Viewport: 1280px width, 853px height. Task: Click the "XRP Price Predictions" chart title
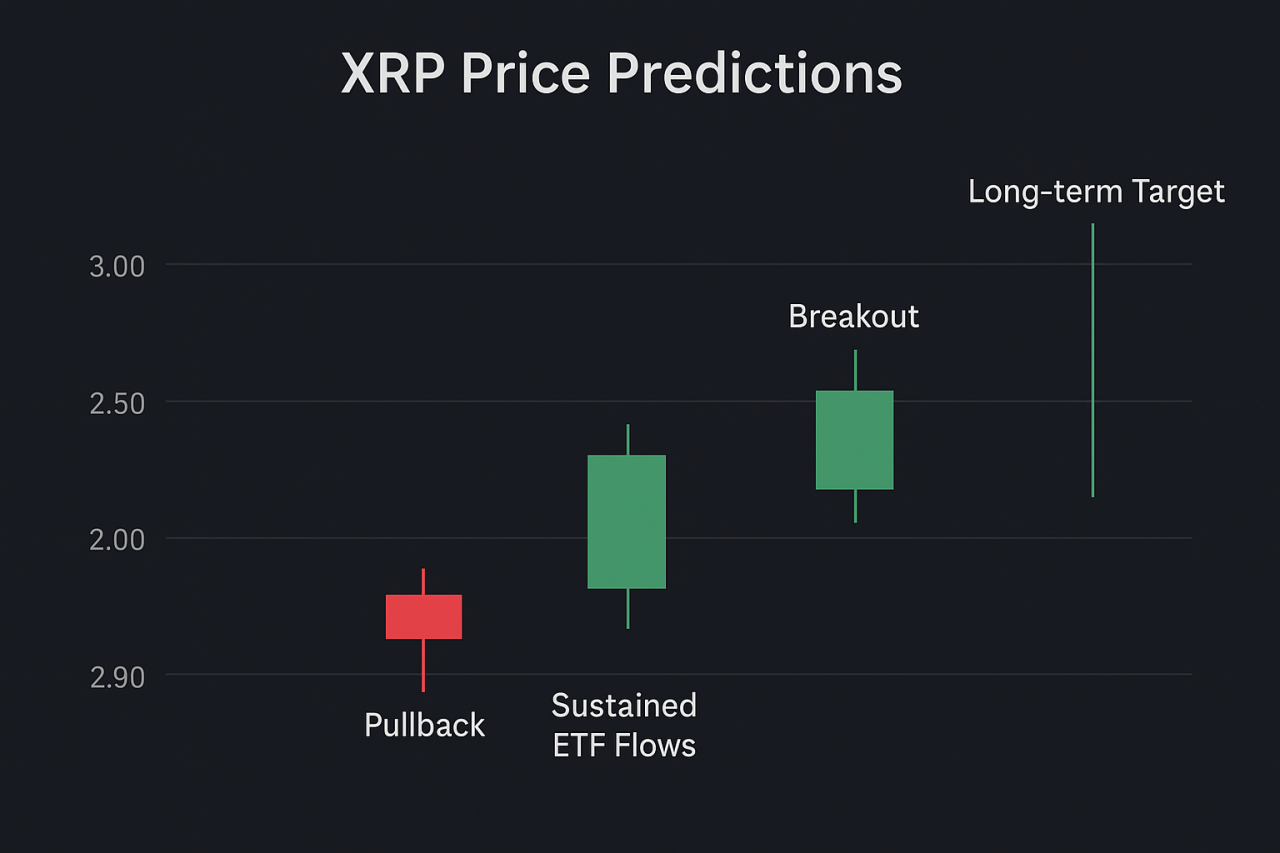[621, 74]
